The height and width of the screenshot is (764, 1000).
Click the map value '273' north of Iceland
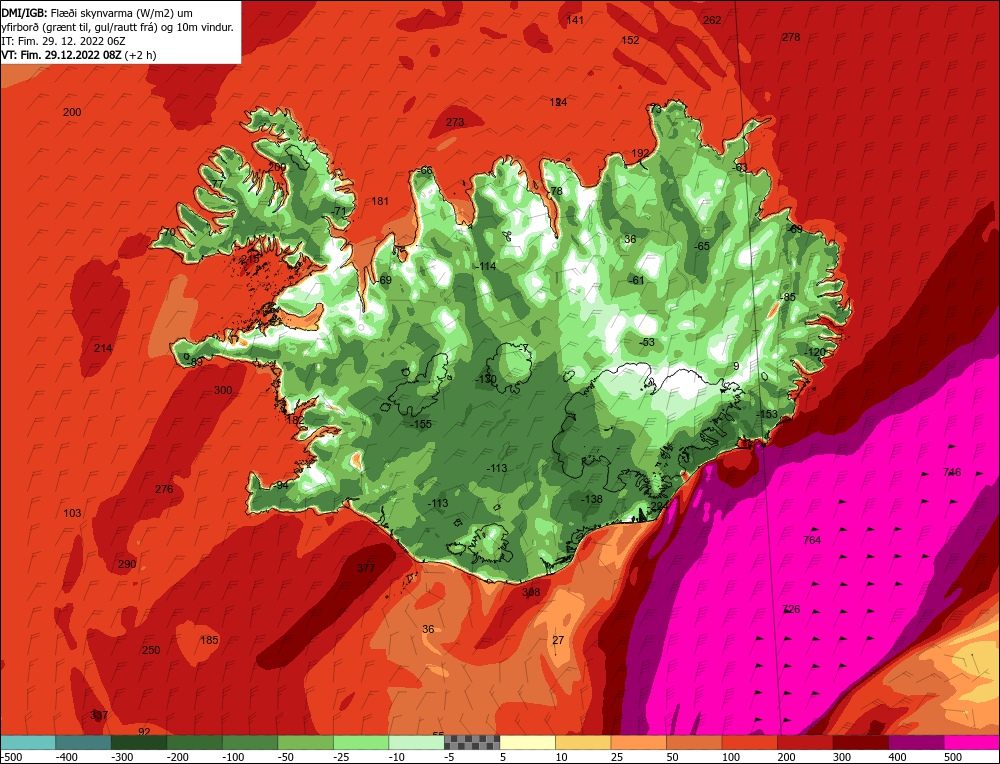455,122
